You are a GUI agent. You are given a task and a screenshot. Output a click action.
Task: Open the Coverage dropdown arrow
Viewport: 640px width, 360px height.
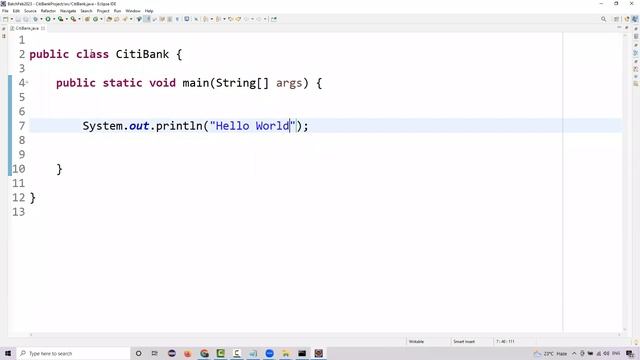67,19
